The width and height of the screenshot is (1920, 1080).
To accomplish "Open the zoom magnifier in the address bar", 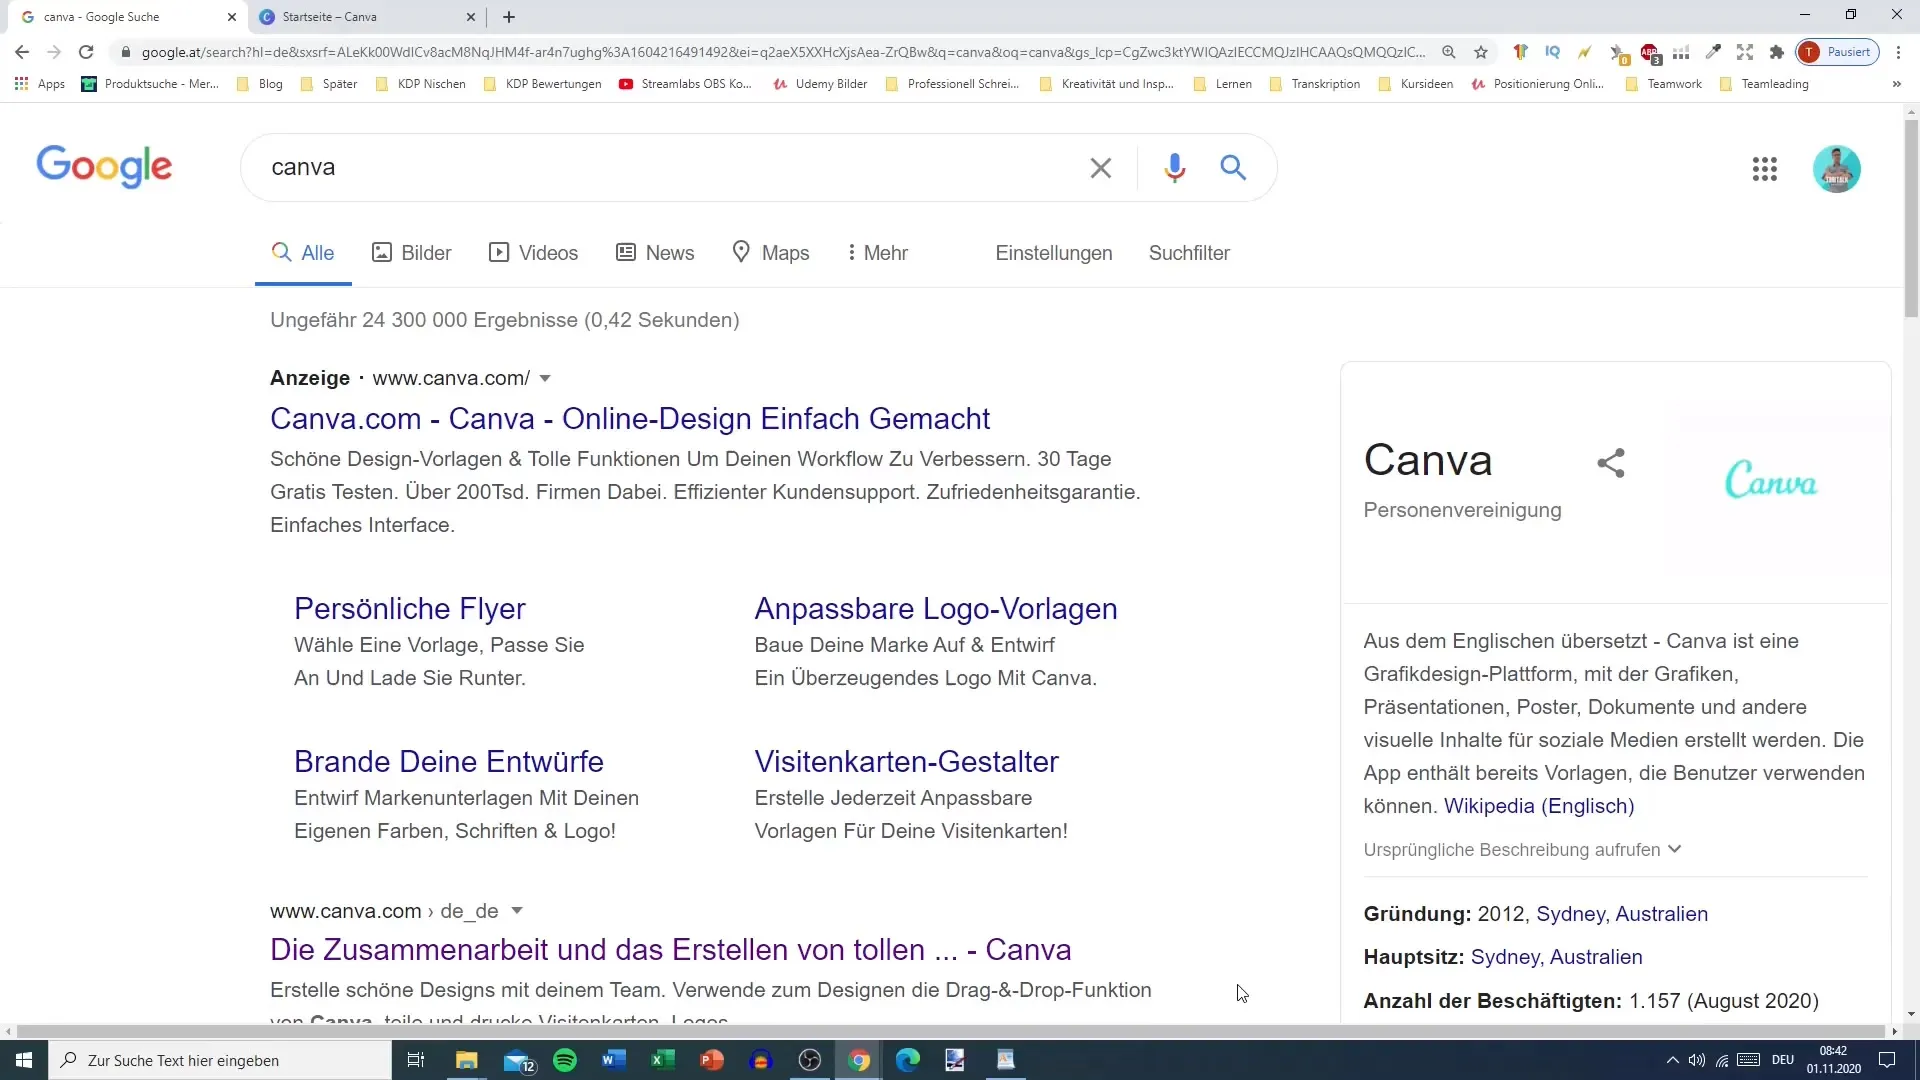I will 1448,52.
